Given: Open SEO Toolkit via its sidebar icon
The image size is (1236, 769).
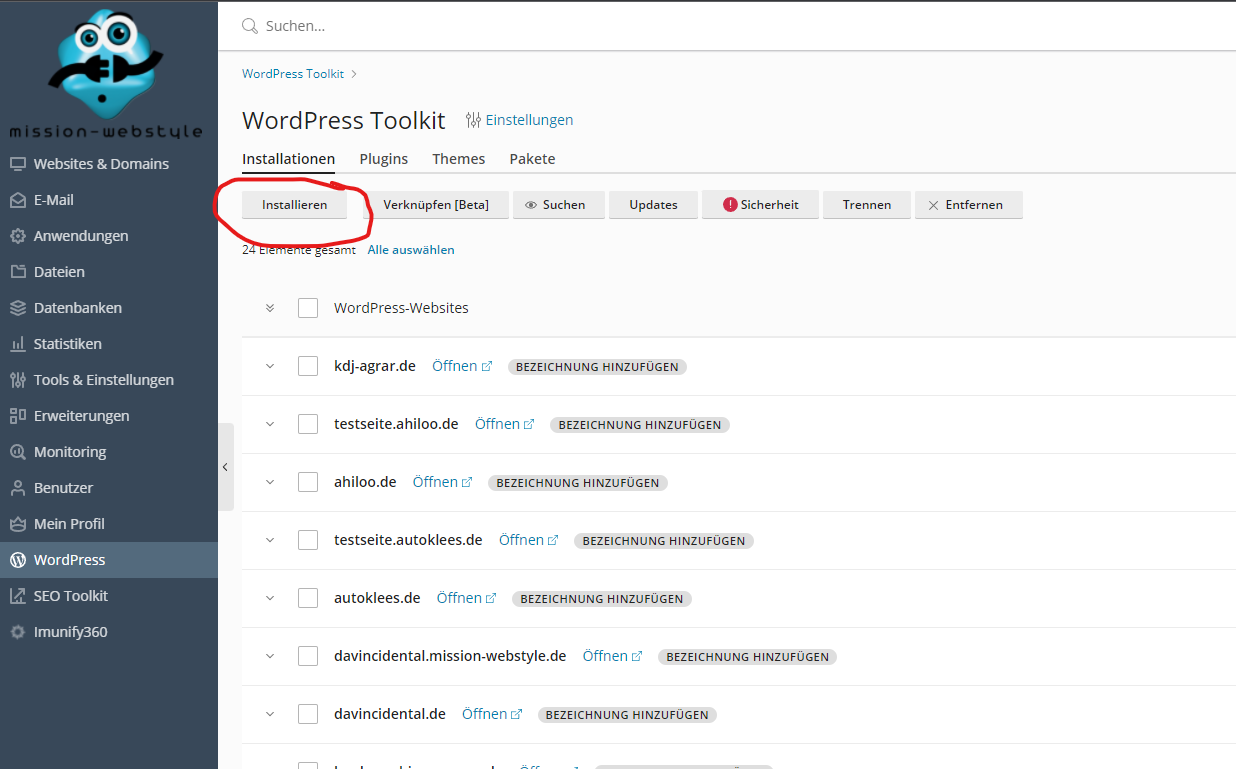Looking at the screenshot, I should [x=18, y=596].
